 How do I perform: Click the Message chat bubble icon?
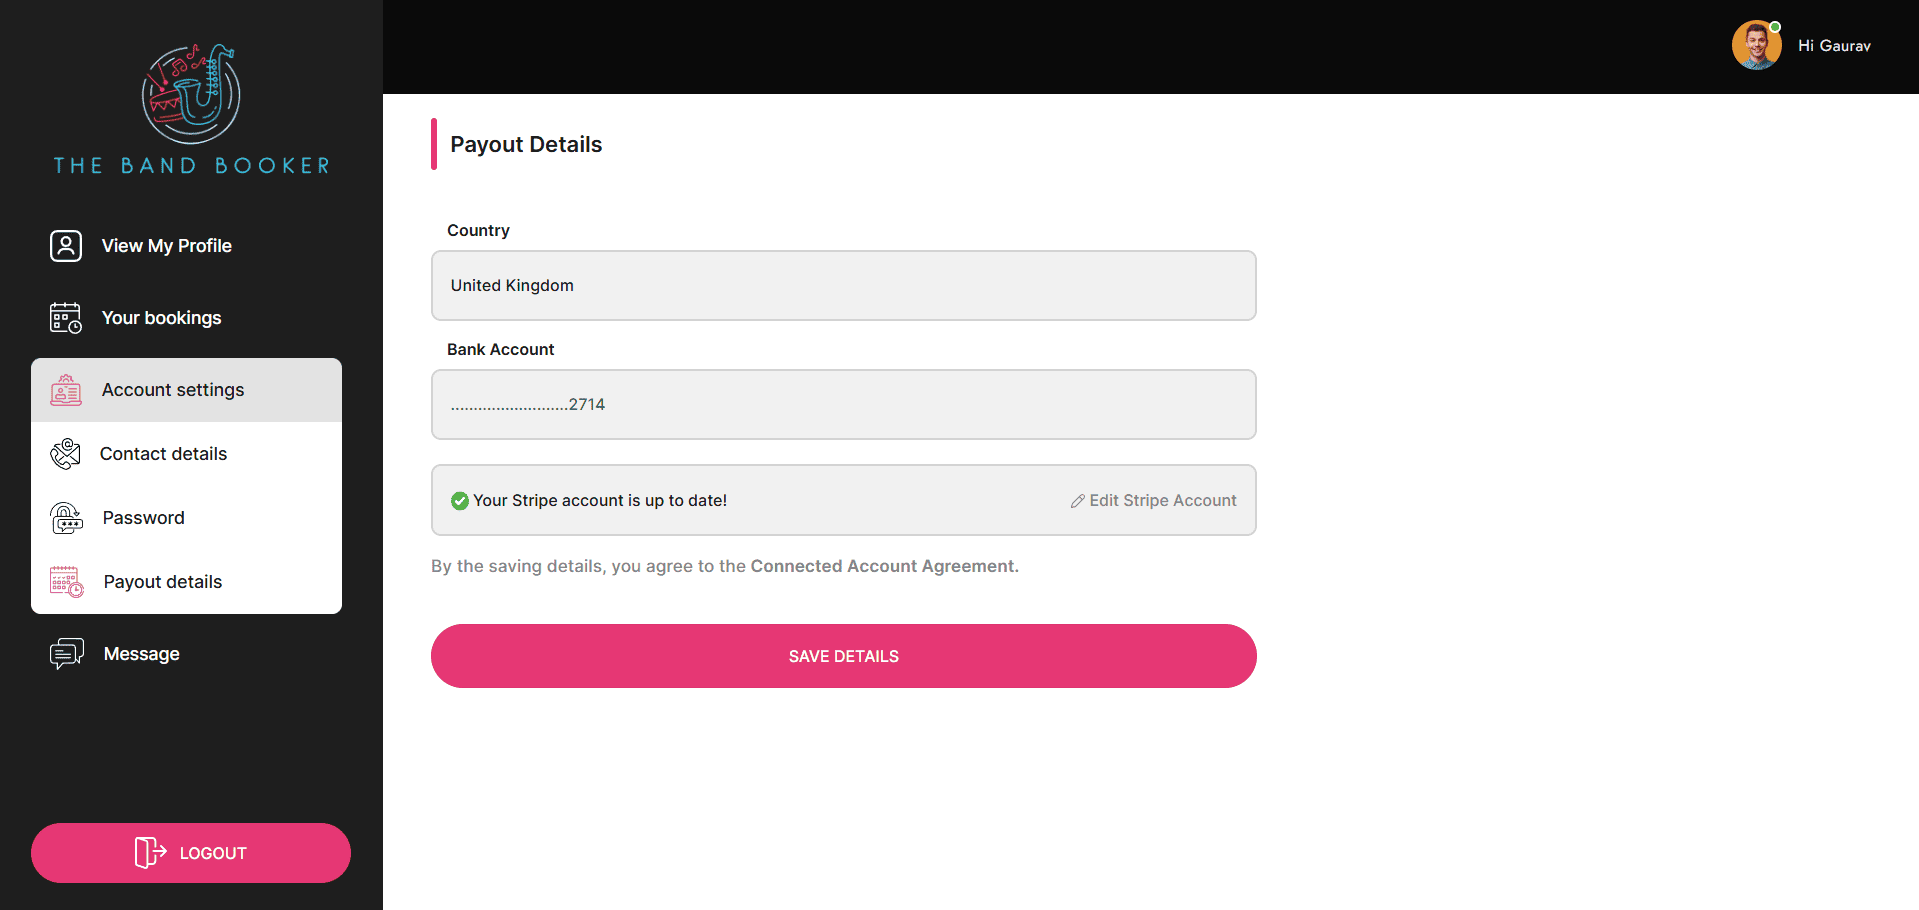[67, 654]
